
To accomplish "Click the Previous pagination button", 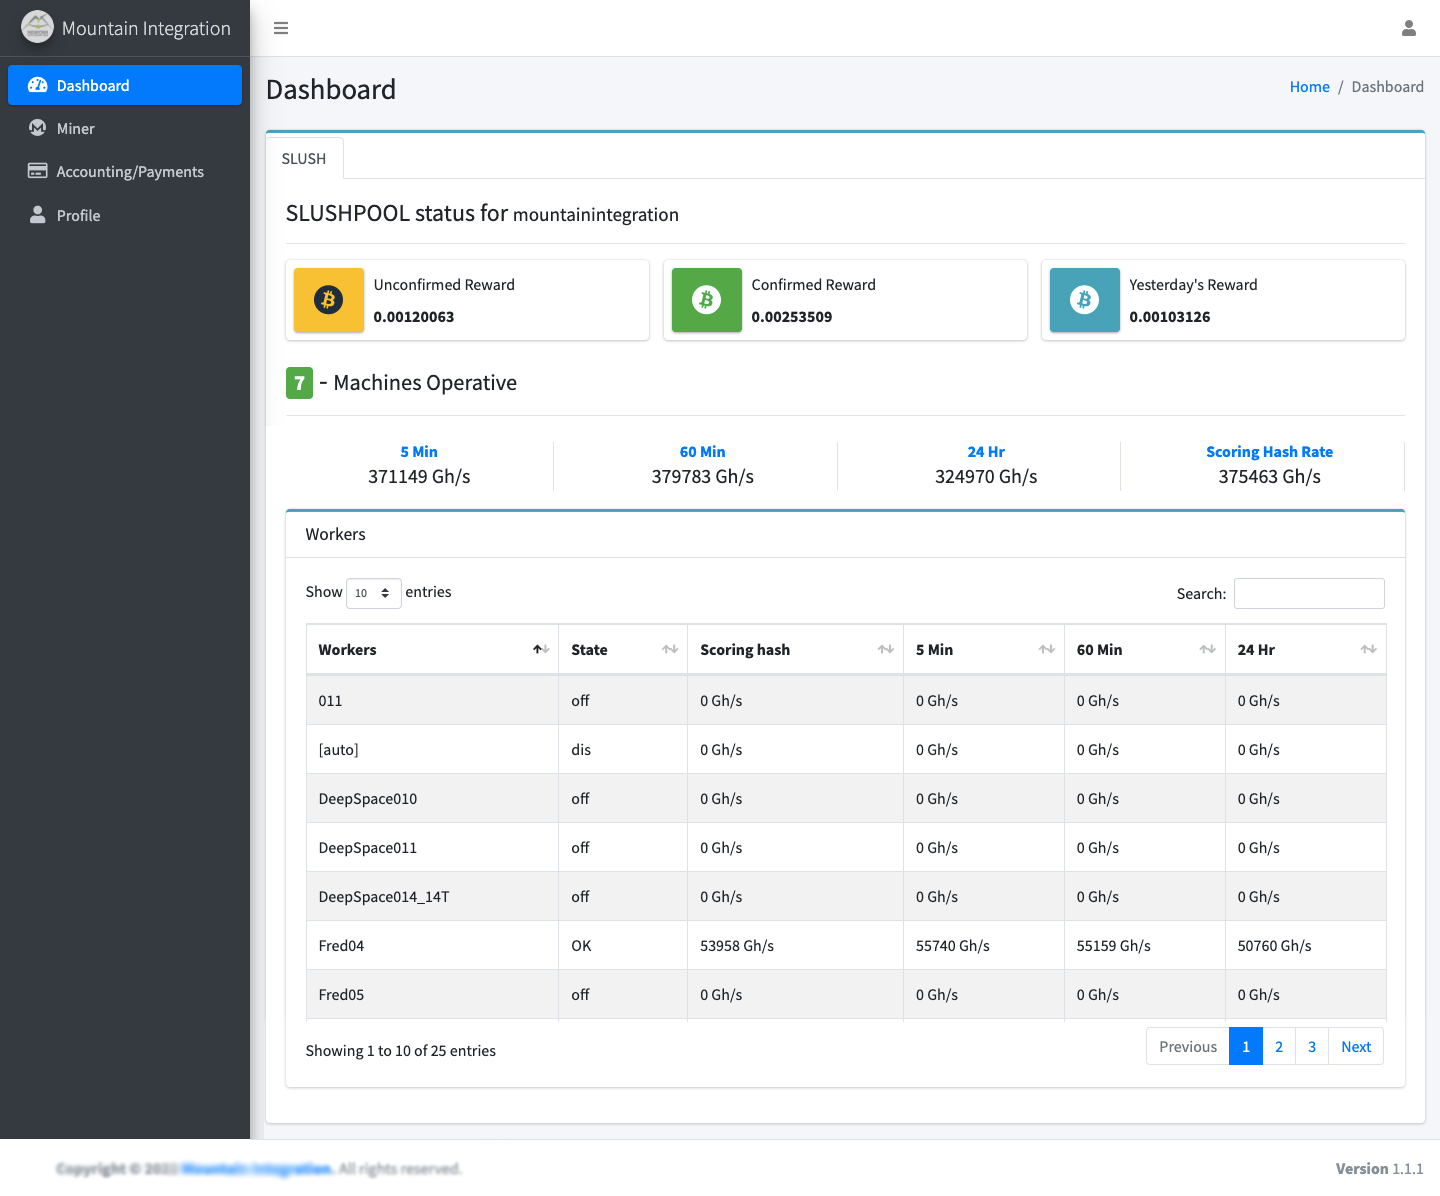I will click(x=1188, y=1047).
